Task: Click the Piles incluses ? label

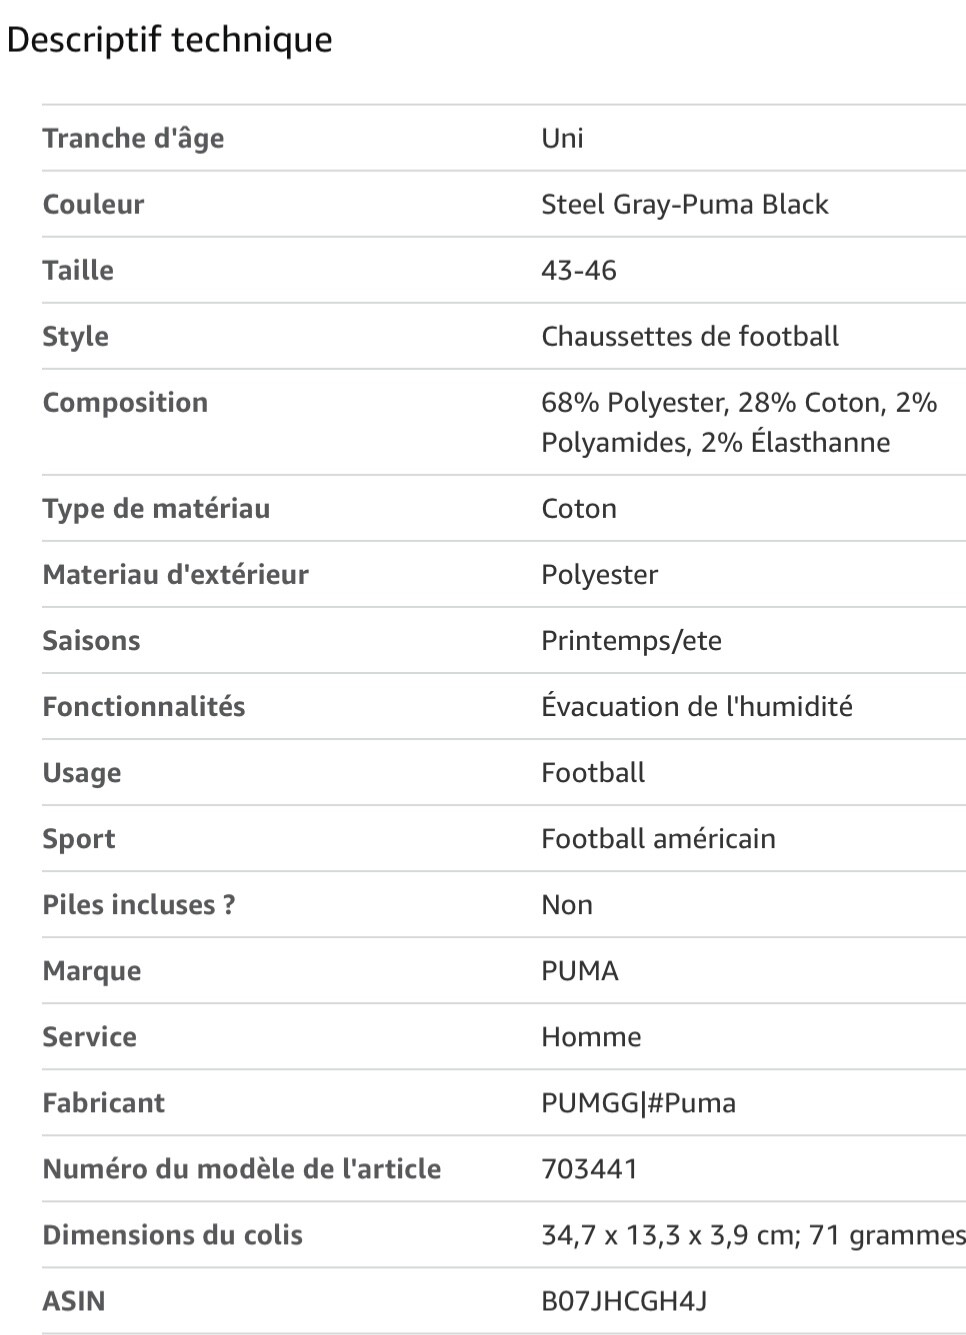Action: (x=138, y=904)
